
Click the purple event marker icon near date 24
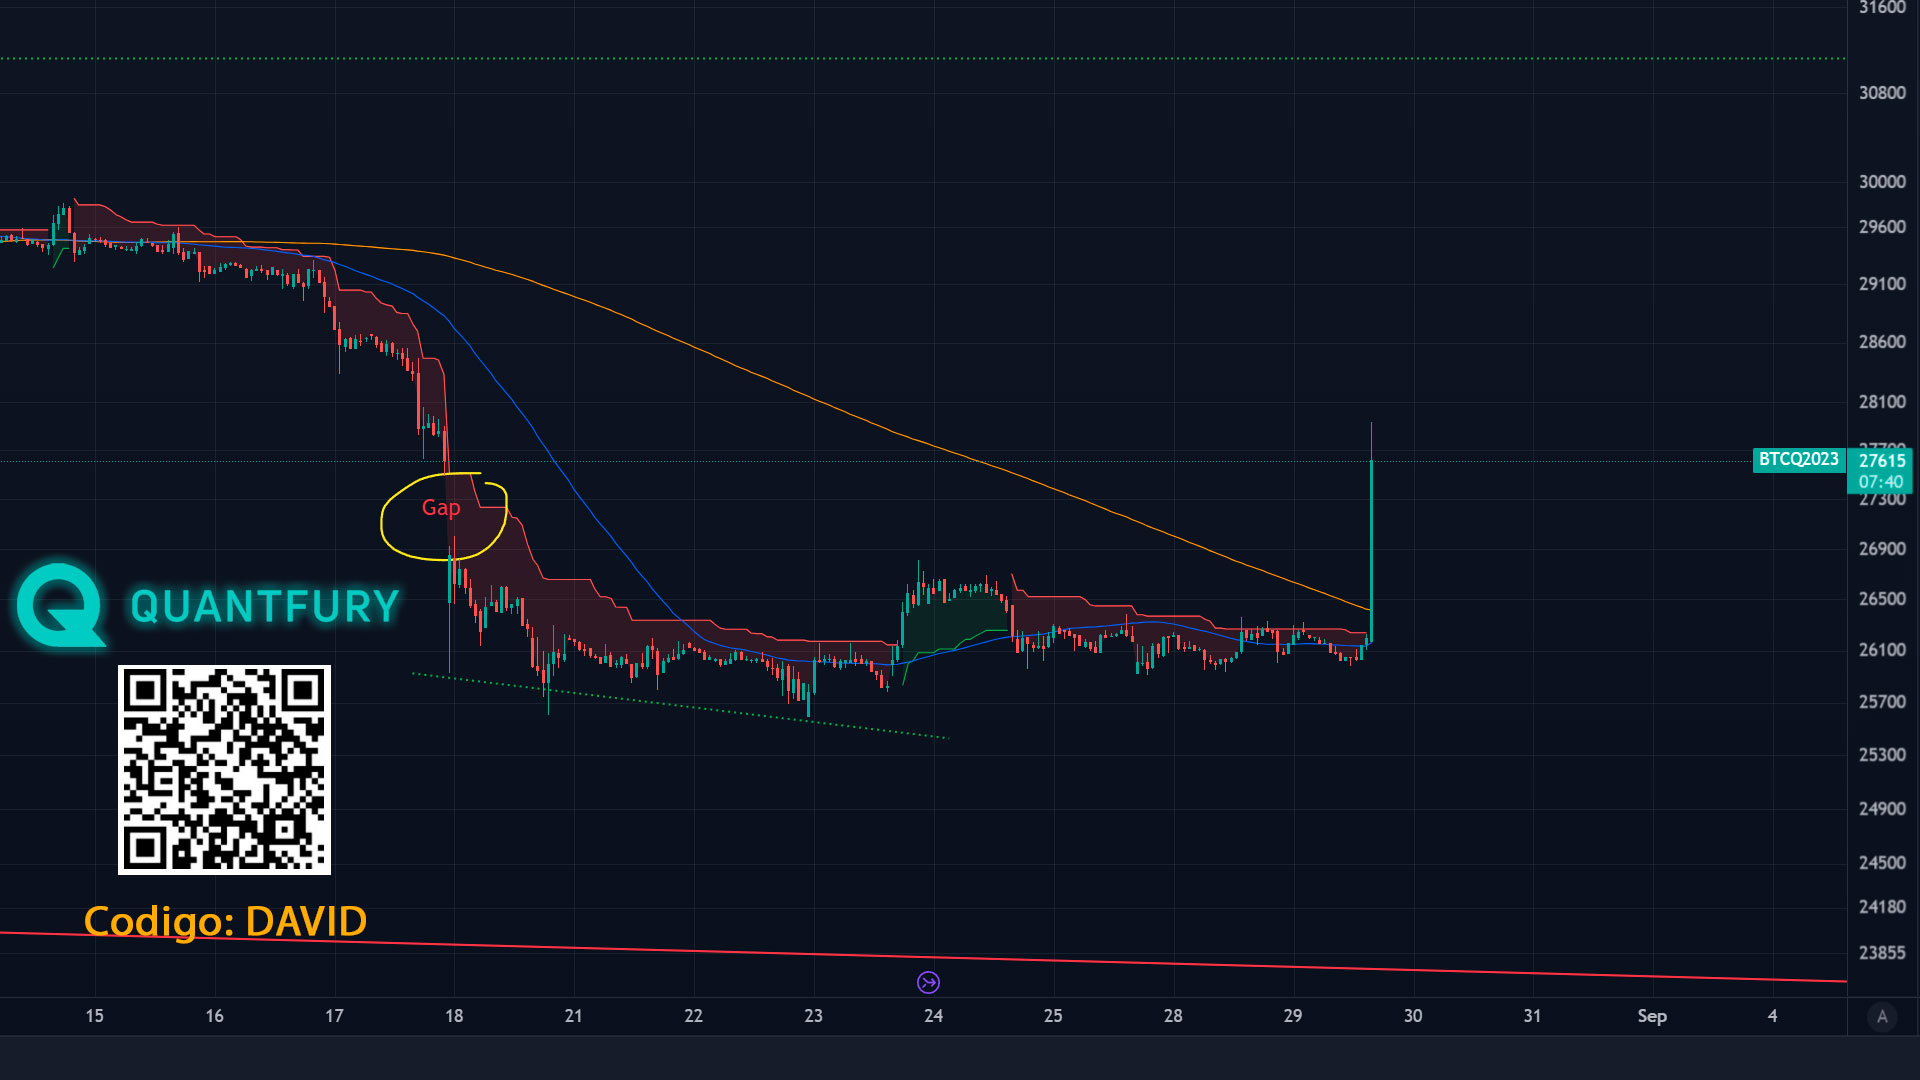coord(928,982)
